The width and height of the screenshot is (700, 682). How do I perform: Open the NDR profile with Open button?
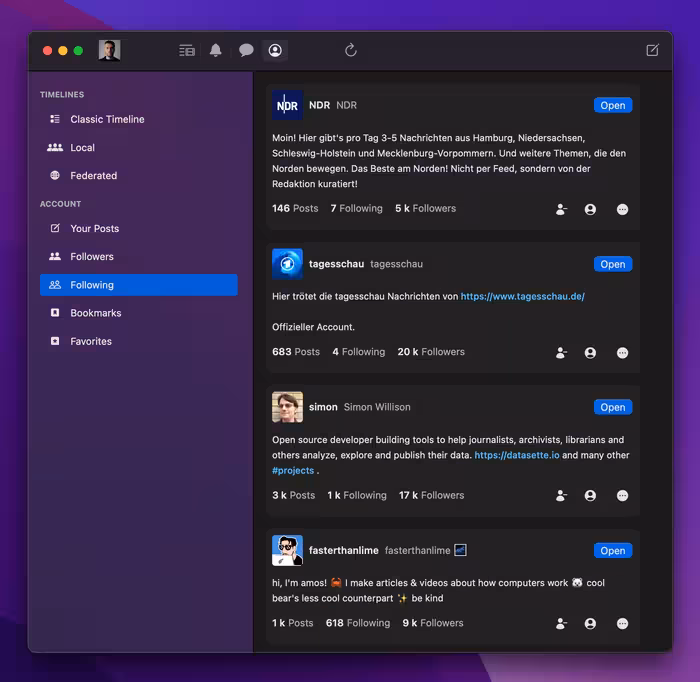612,105
